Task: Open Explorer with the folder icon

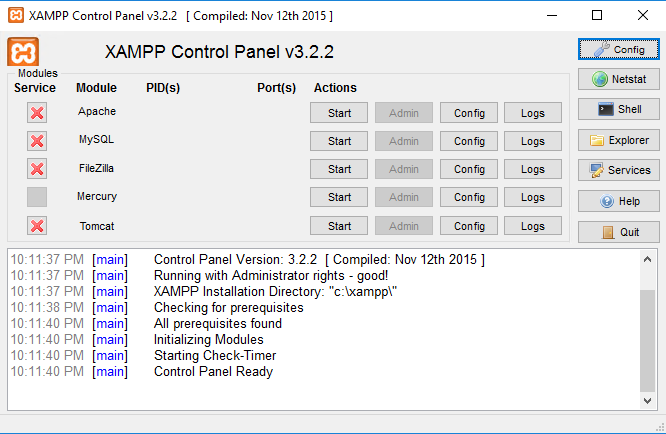Action: (618, 140)
